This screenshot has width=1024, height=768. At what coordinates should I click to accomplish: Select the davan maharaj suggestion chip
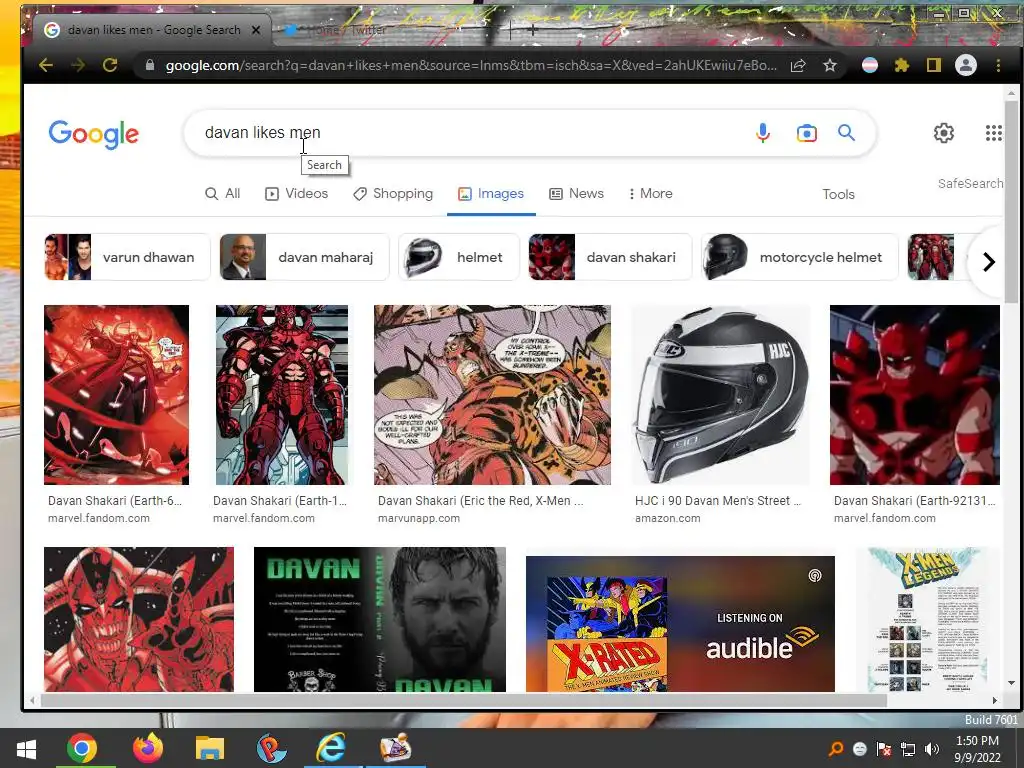click(304, 257)
